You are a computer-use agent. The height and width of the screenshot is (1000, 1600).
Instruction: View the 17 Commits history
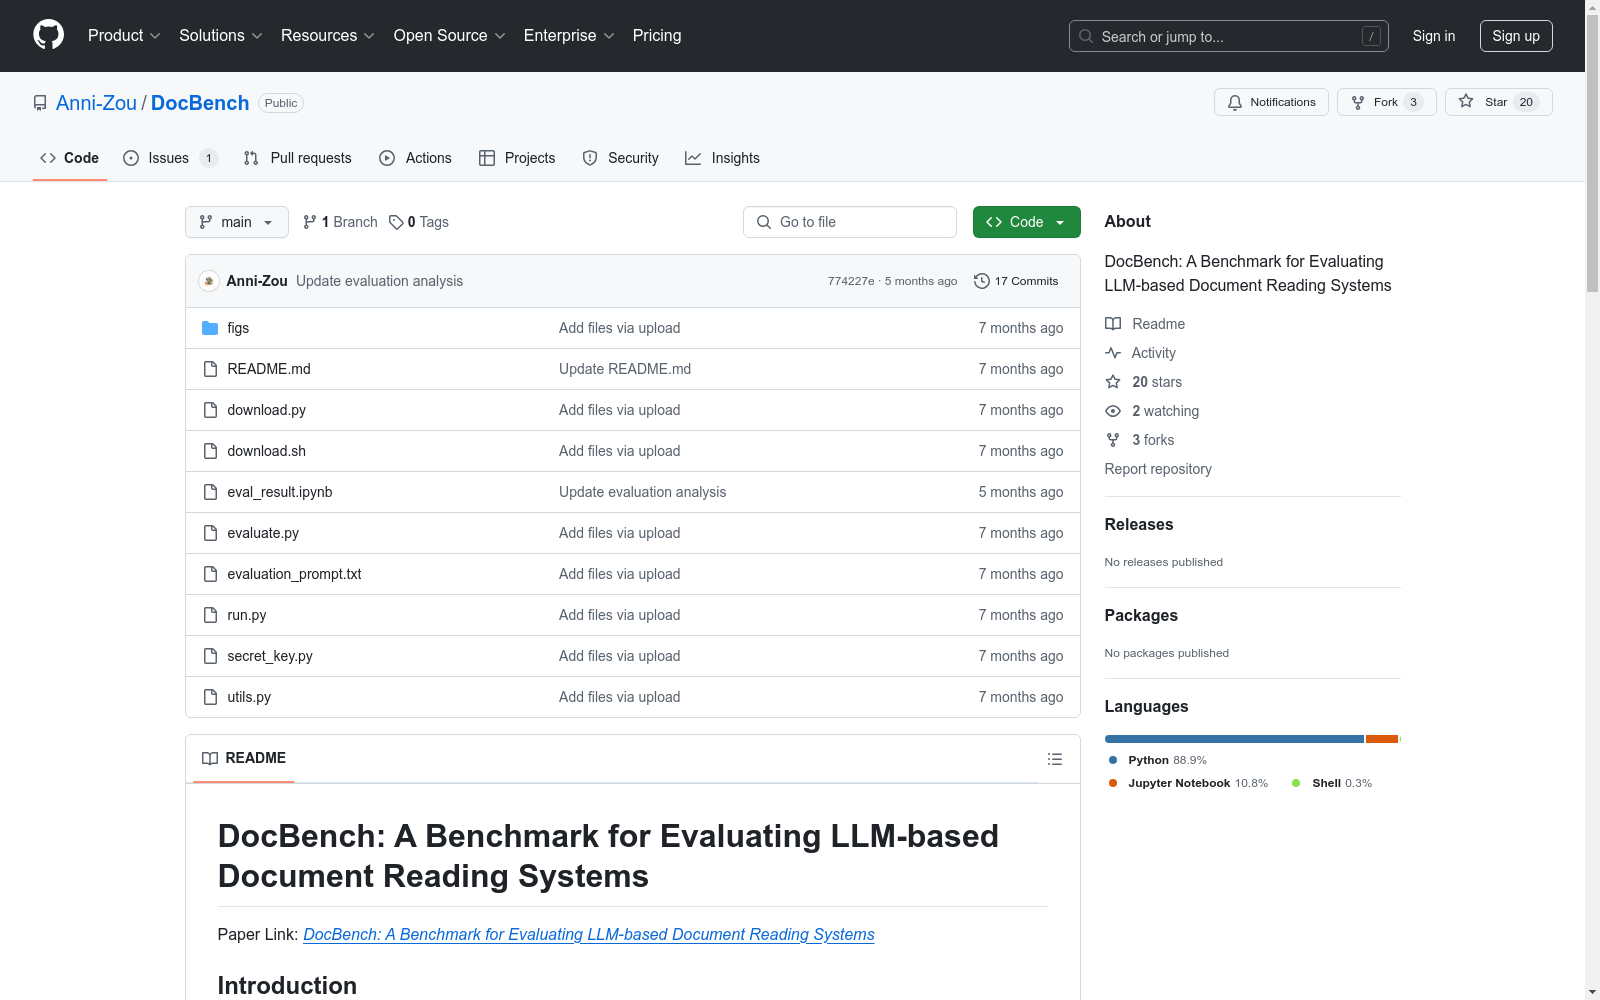pyautogui.click(x=1016, y=281)
